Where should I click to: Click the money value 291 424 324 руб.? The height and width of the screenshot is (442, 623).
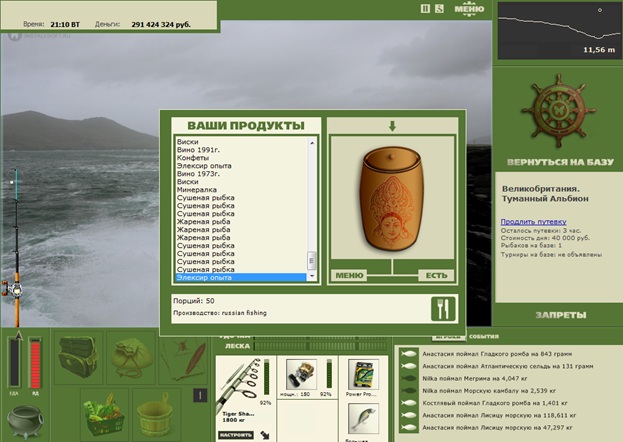click(161, 24)
